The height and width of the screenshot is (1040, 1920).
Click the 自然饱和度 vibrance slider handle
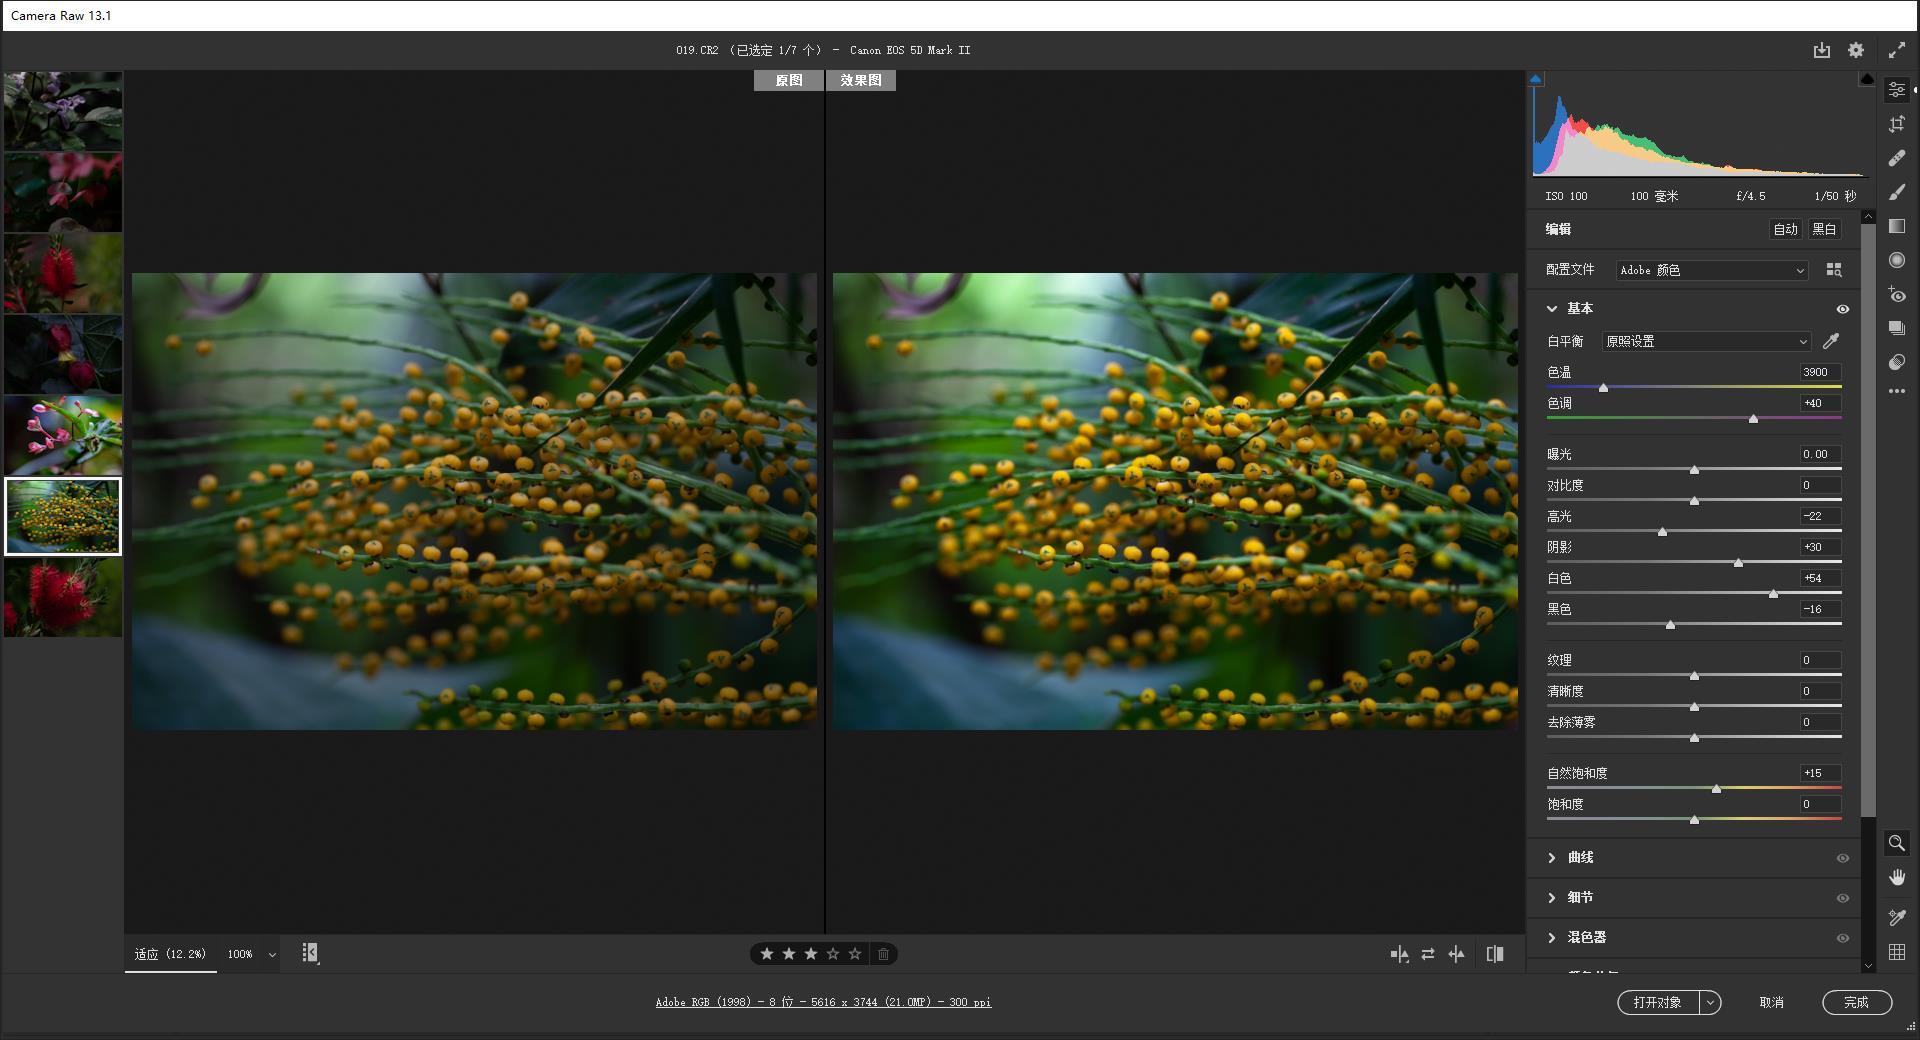click(1716, 788)
